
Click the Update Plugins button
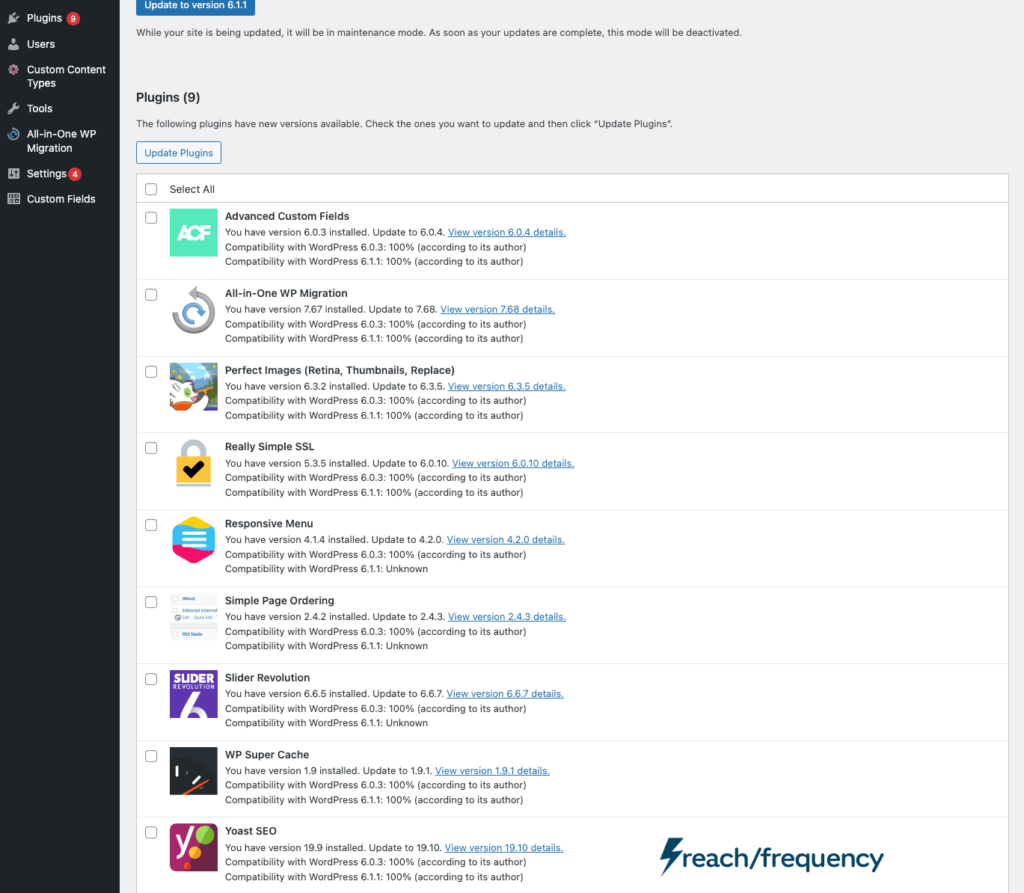[x=178, y=153]
